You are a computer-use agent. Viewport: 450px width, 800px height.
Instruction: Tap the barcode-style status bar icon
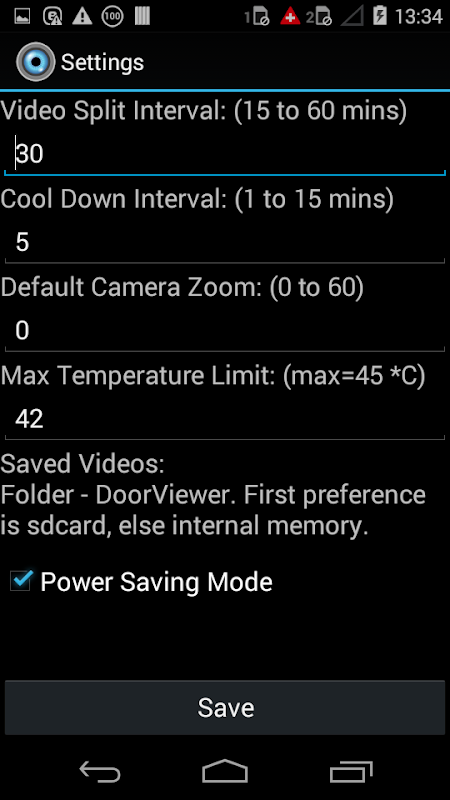(142, 17)
